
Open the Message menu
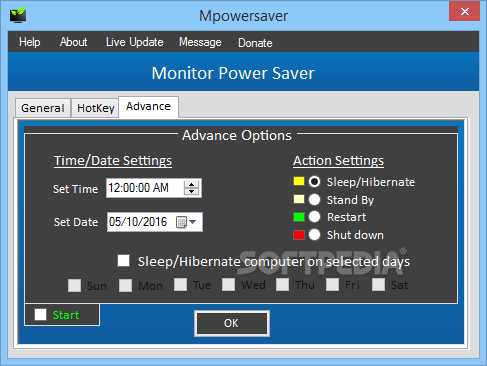[x=200, y=42]
